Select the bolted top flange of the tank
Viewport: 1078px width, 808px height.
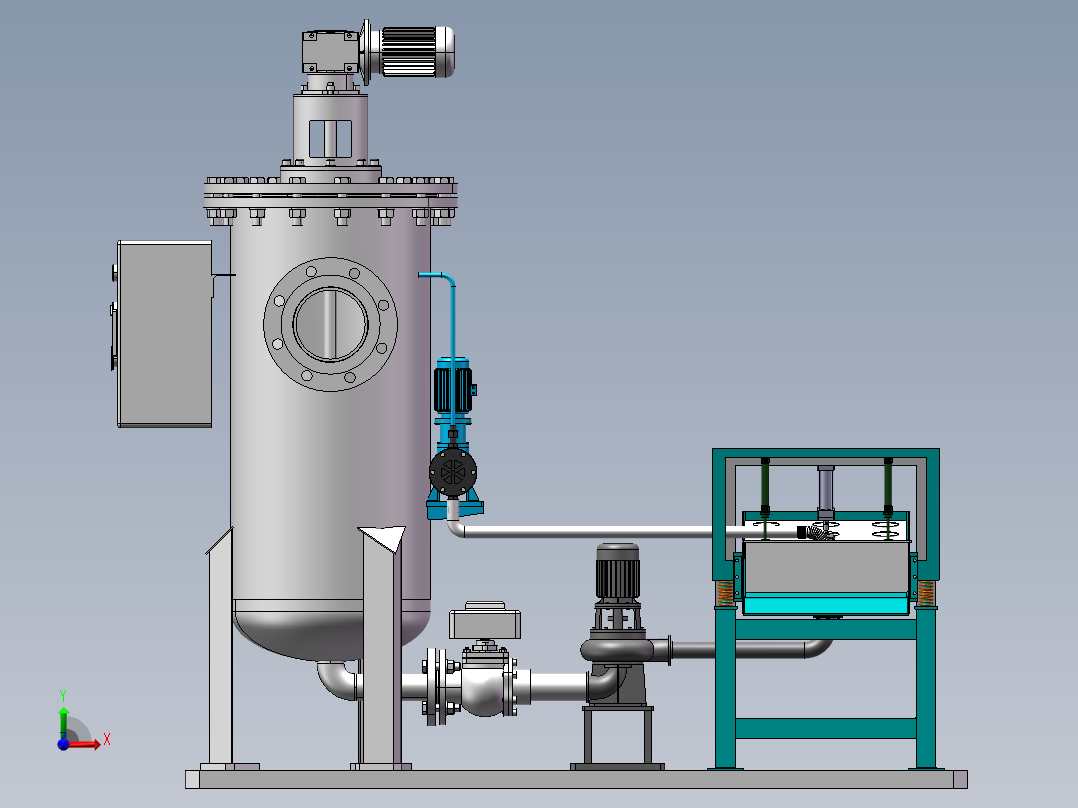[331, 196]
